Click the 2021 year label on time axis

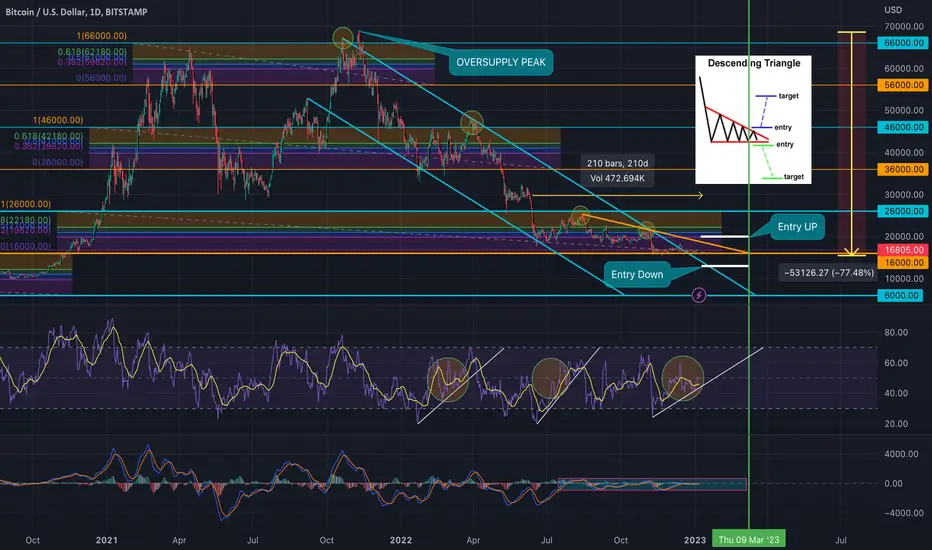coord(106,540)
